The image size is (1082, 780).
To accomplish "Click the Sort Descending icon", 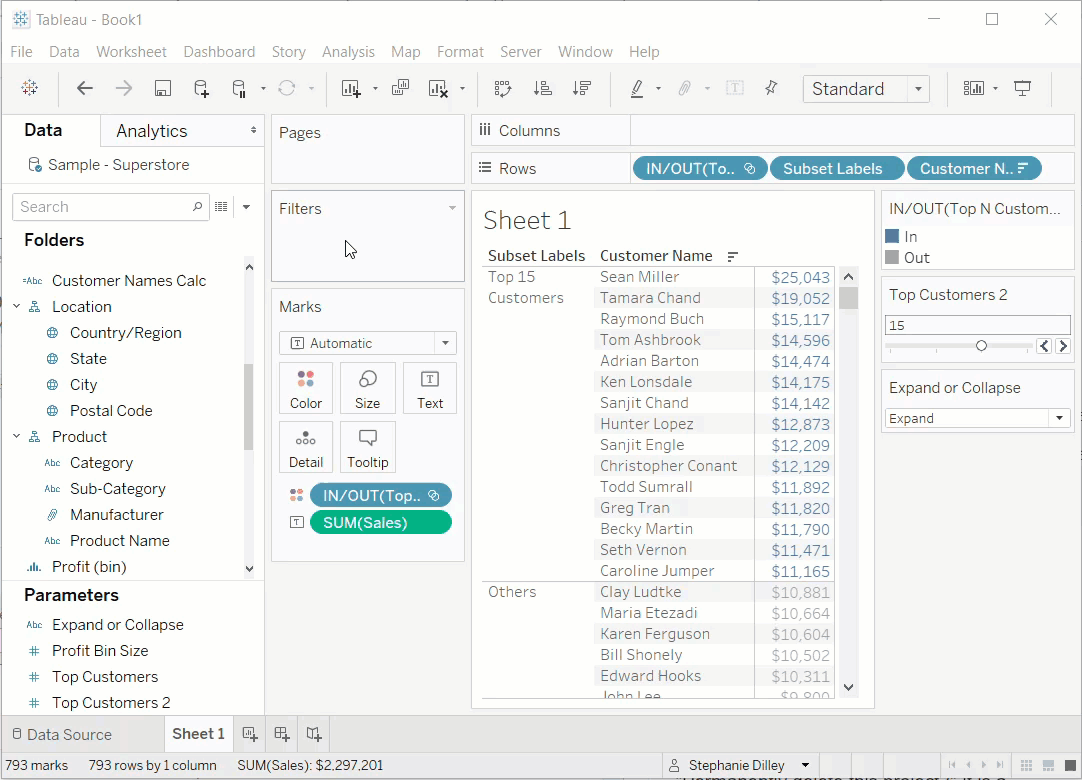I will 582,88.
